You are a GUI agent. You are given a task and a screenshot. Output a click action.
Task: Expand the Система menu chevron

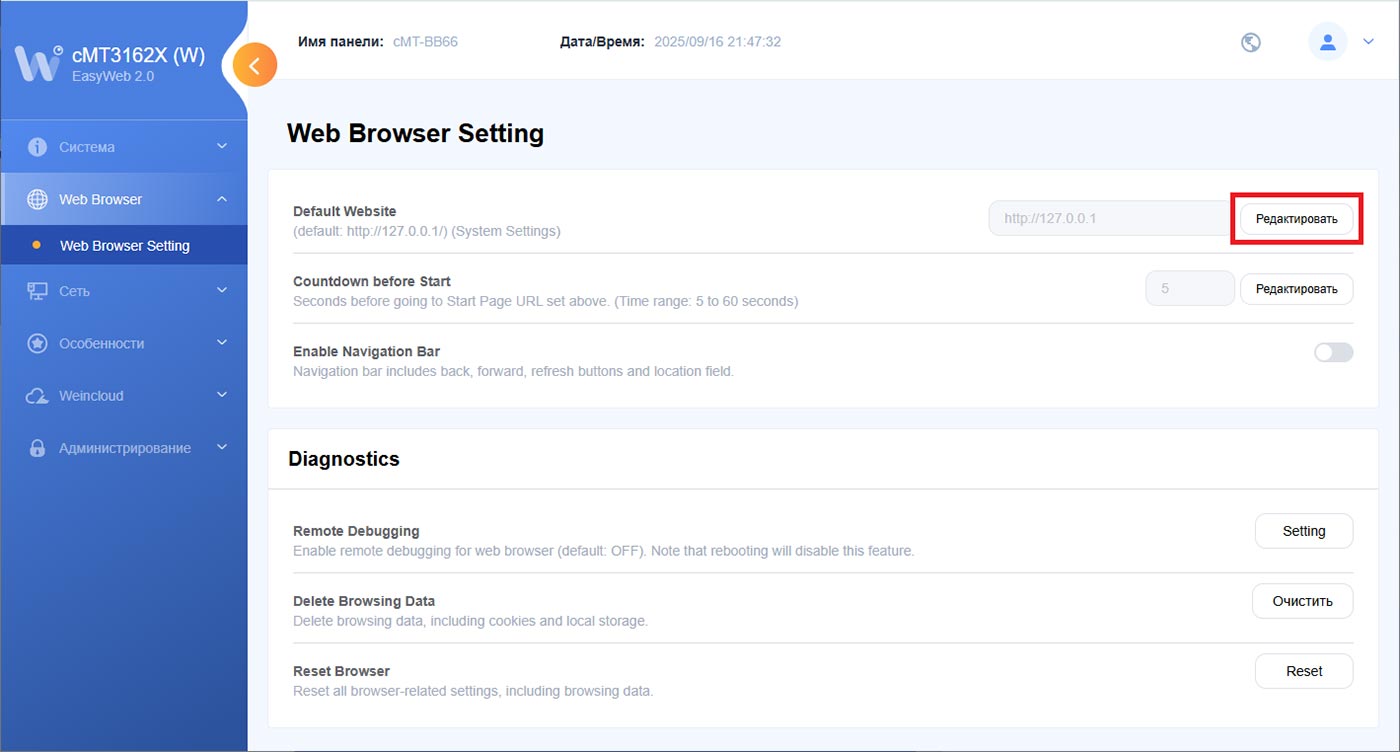[x=222, y=147]
